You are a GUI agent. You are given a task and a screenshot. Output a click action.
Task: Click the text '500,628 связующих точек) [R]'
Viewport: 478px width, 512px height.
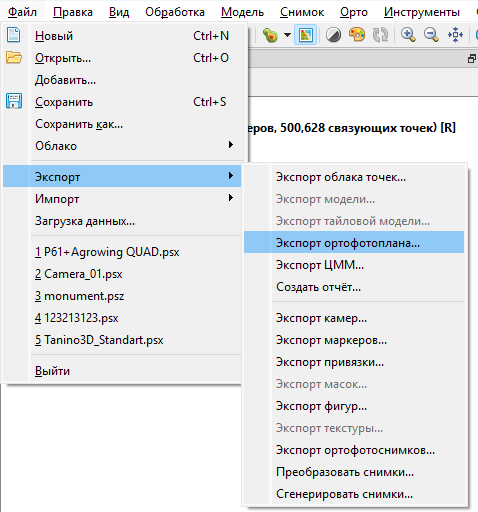tap(368, 128)
